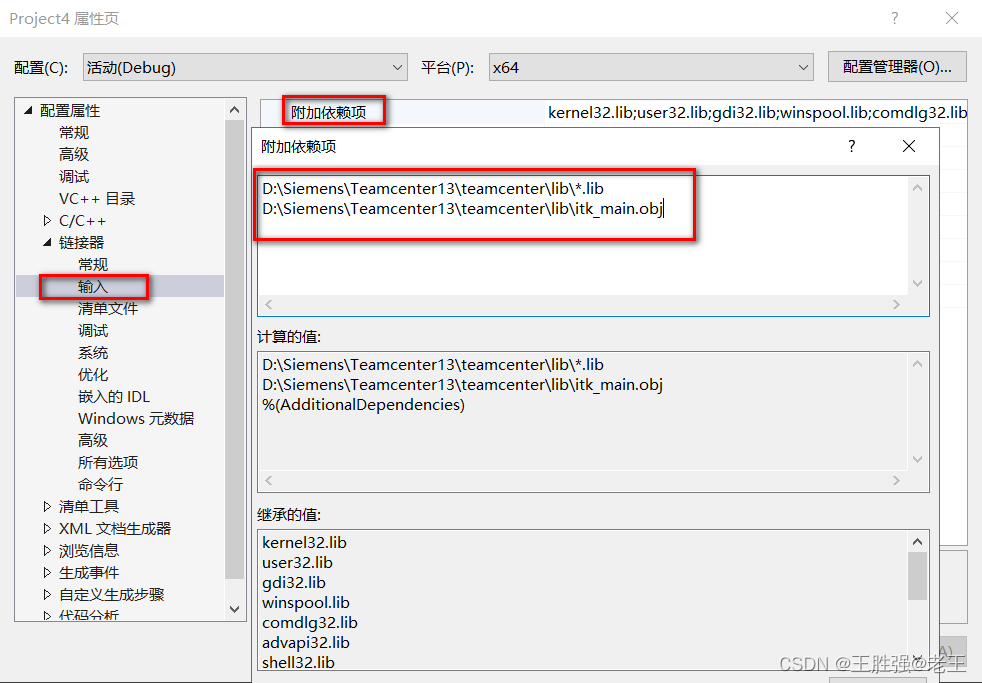Click the 配置管理器(O) button

point(899,67)
